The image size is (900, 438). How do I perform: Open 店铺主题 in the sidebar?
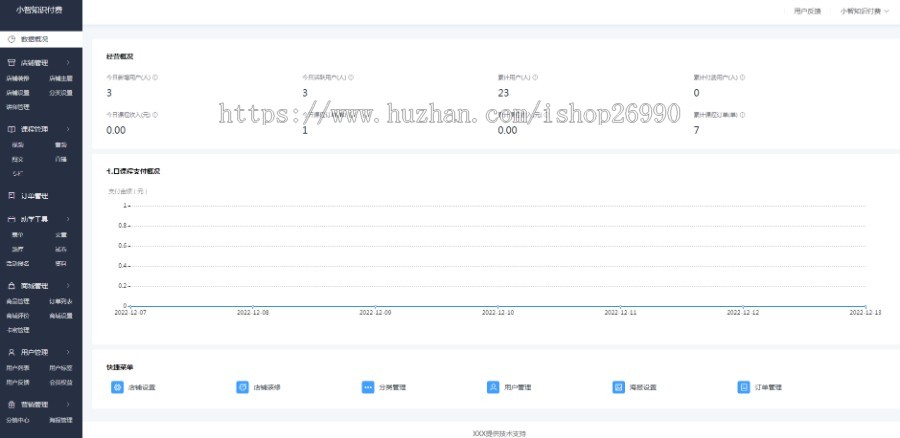61,78
